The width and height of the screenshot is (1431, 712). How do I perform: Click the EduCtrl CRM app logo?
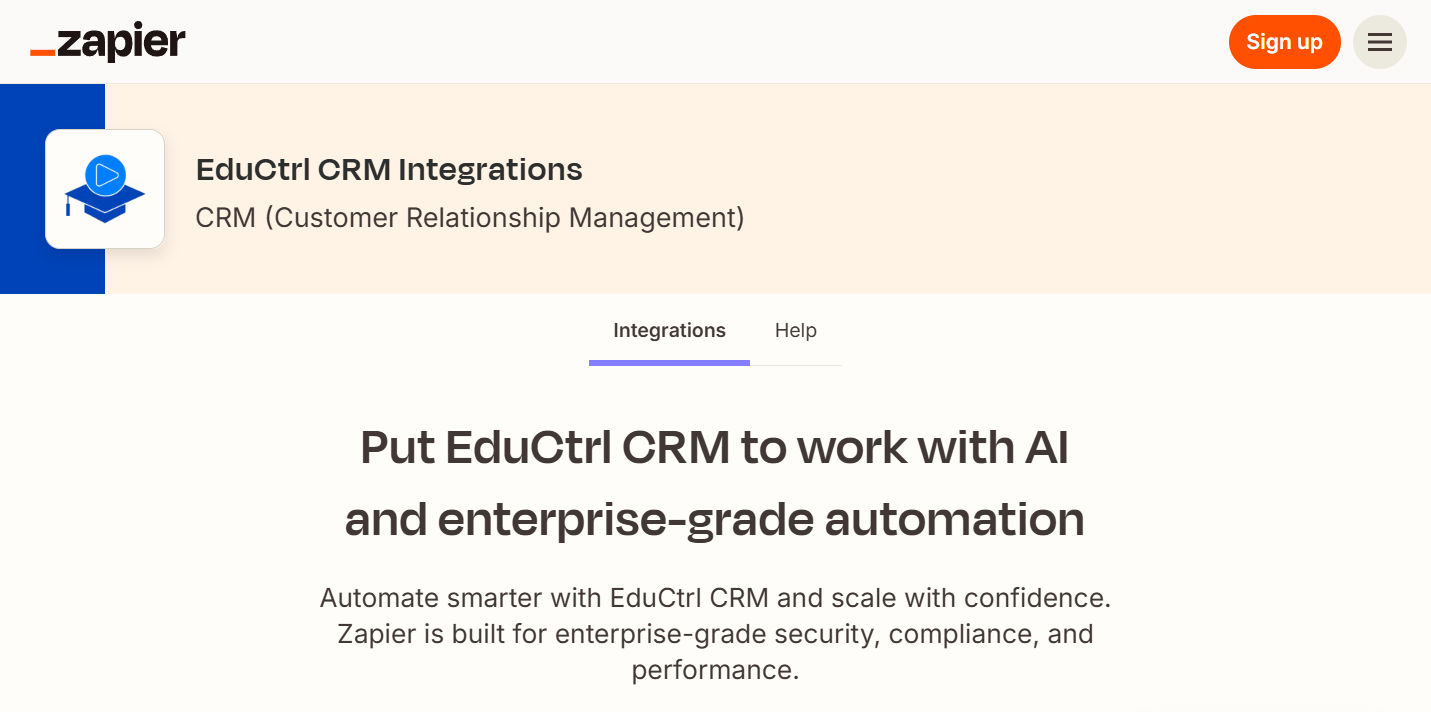[x=105, y=189]
